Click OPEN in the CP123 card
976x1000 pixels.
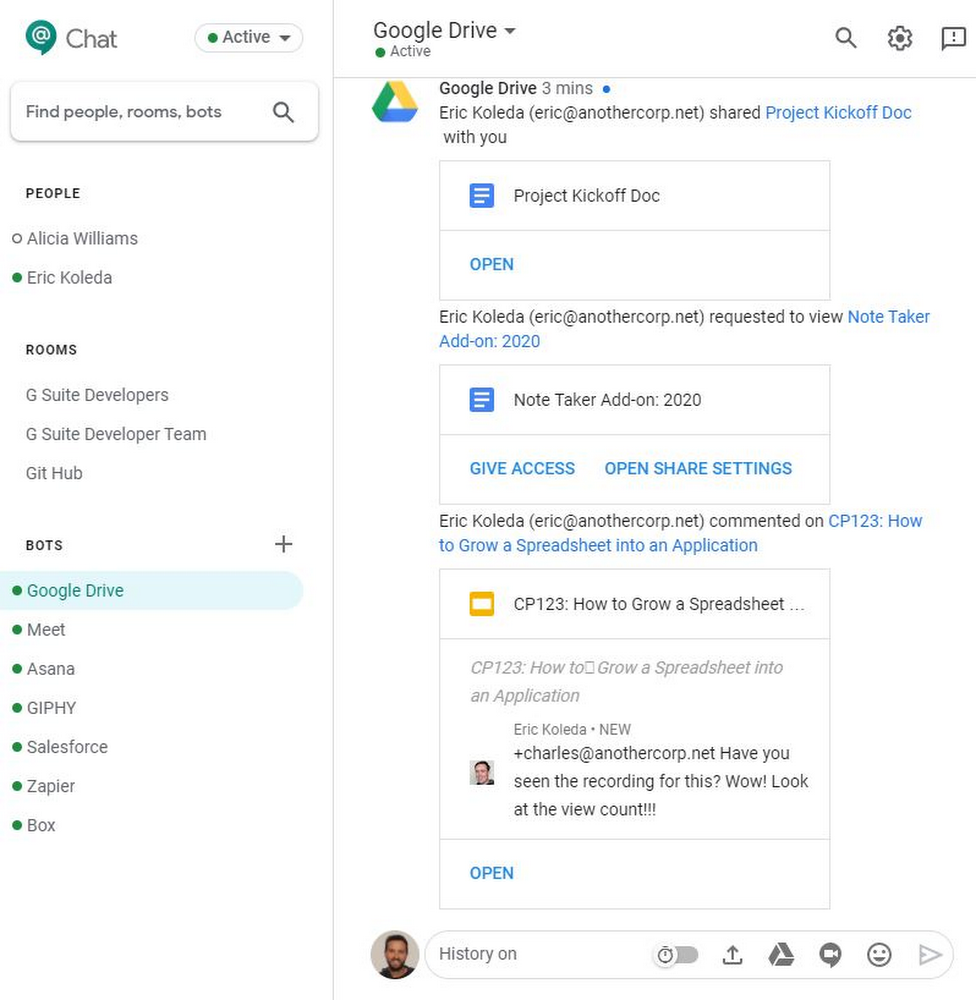pyautogui.click(x=491, y=872)
